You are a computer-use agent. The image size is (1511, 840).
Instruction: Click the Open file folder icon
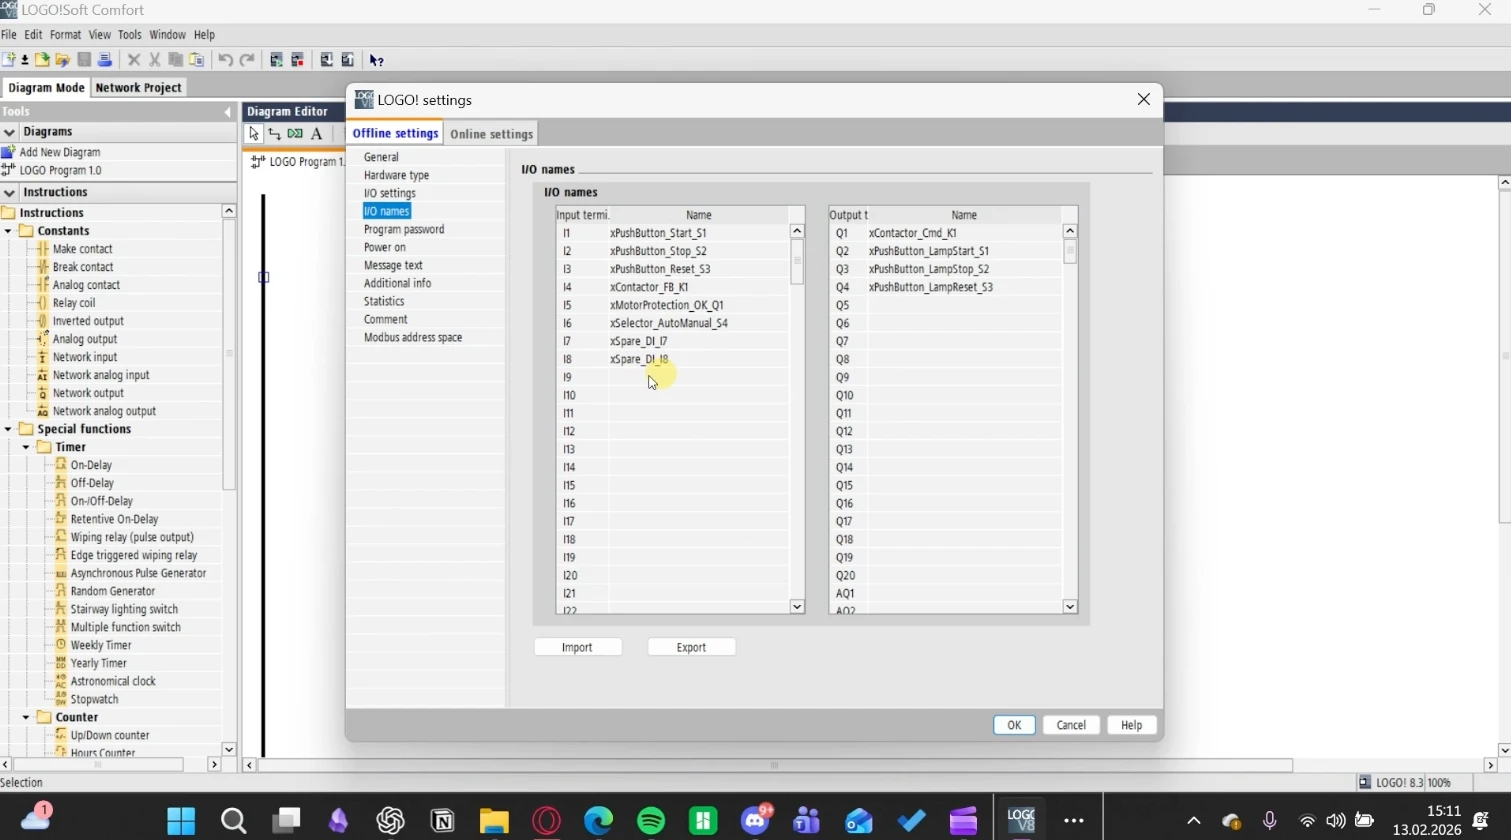42,60
